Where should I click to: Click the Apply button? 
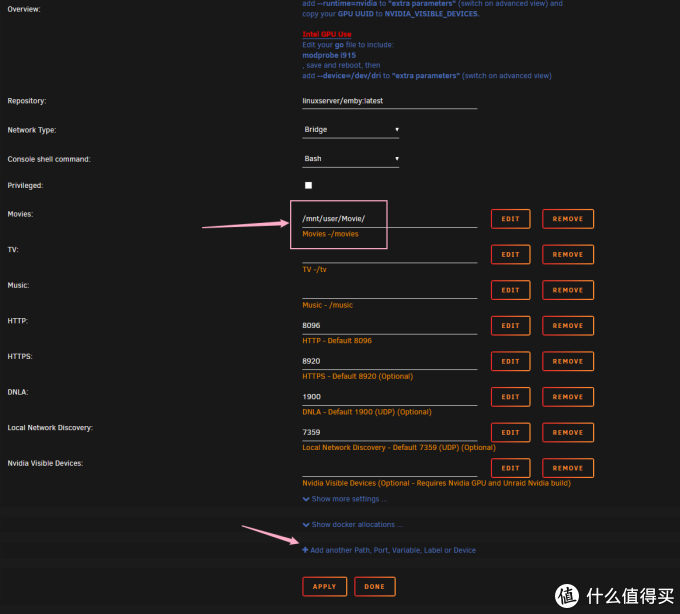click(324, 587)
